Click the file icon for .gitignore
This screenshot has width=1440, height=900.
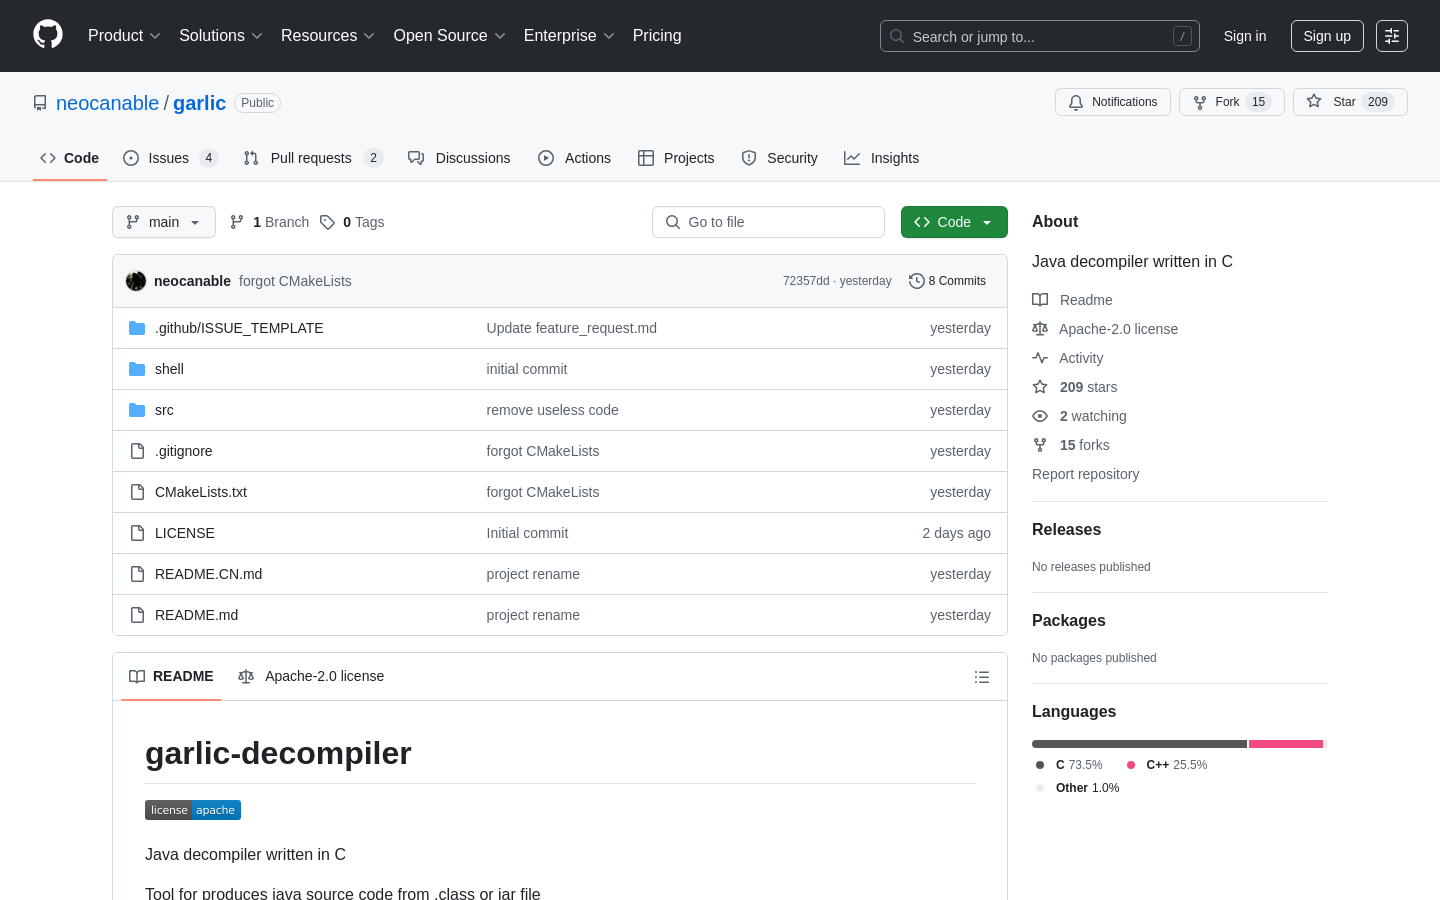tap(137, 451)
